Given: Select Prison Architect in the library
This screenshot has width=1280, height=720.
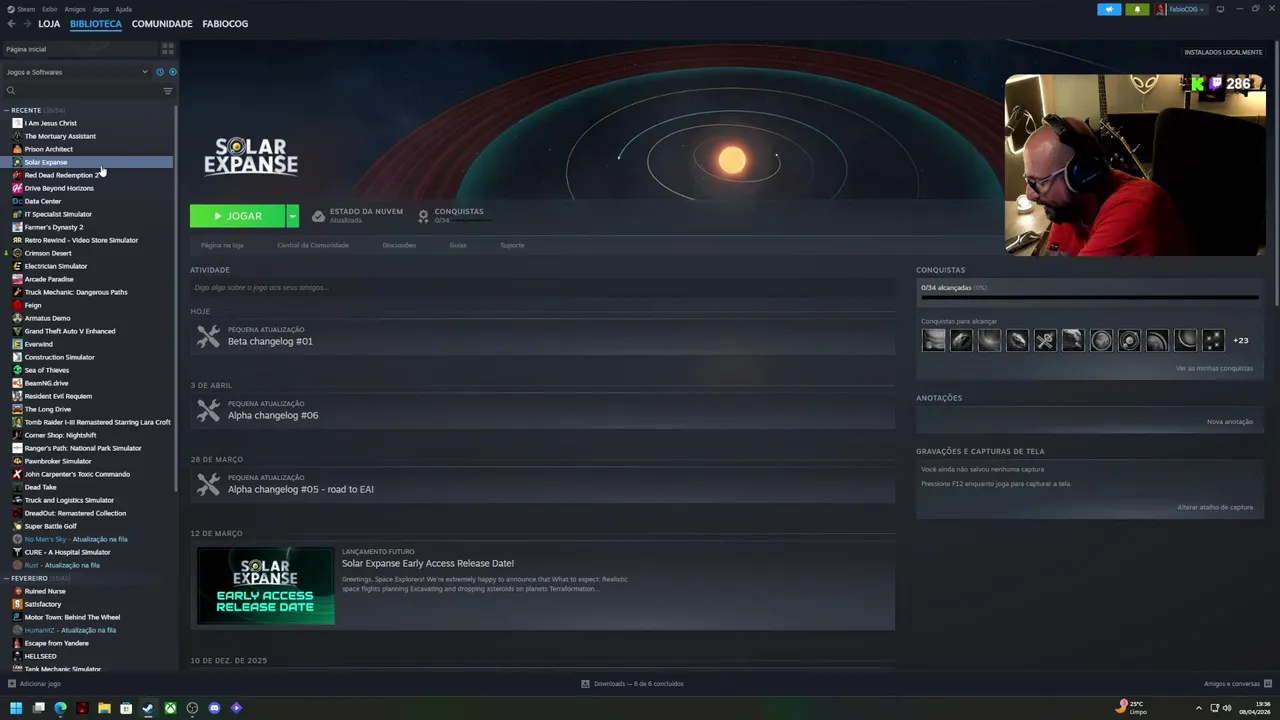Looking at the screenshot, I should [87, 149].
